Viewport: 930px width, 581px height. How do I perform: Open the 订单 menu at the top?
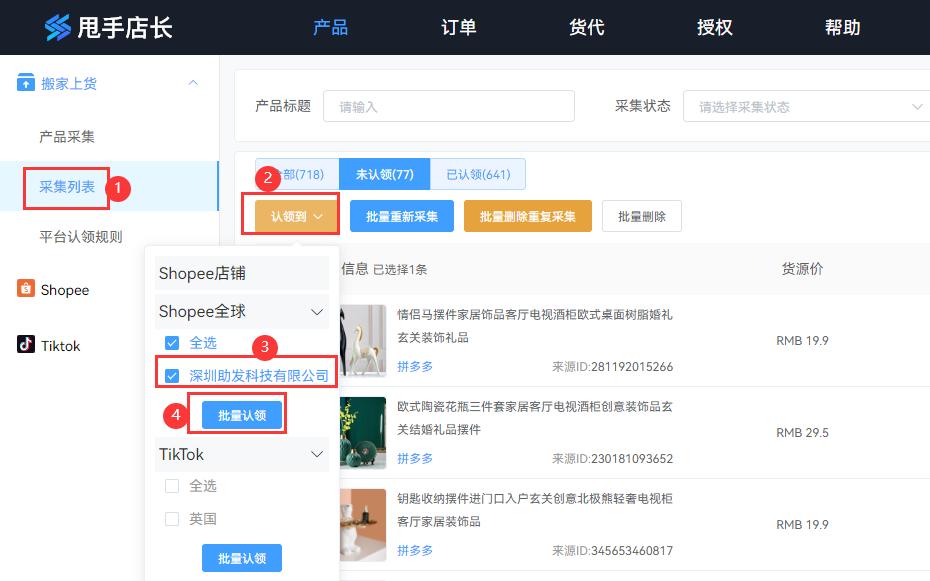tap(458, 27)
